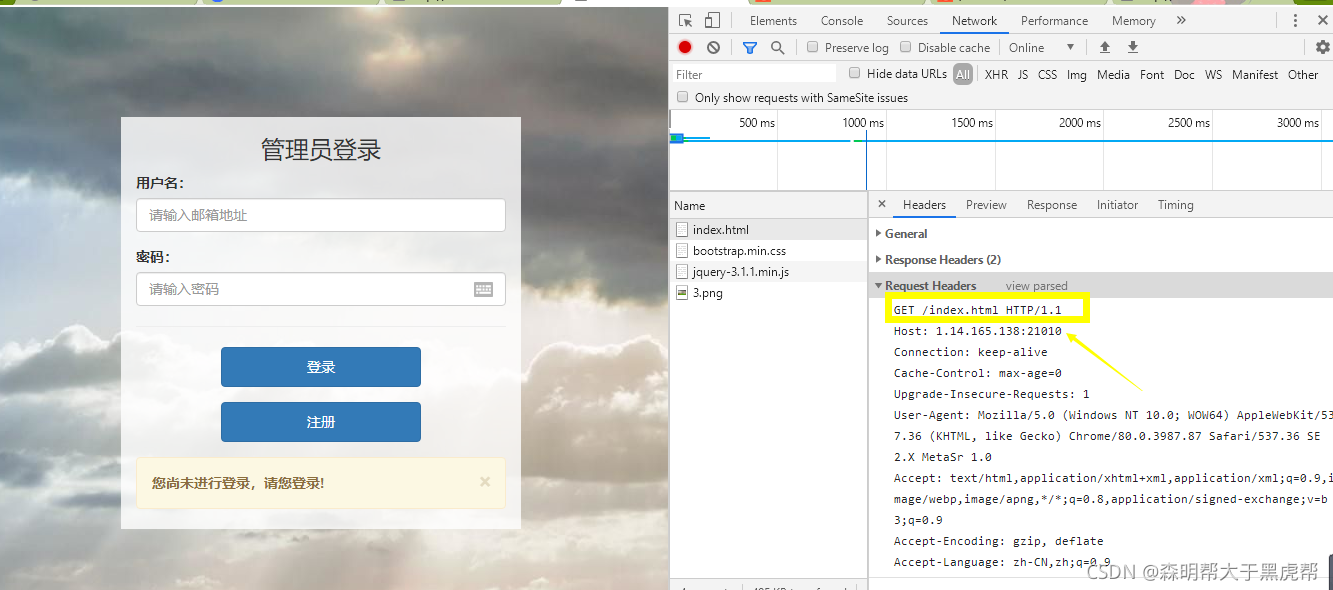
Task: Filter requests by Img
Action: tap(1076, 74)
